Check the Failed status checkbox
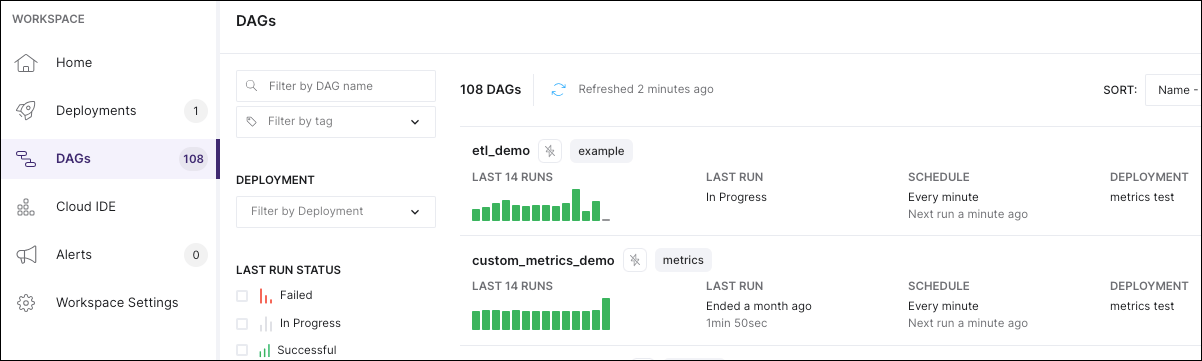The height and width of the screenshot is (361, 1202). tap(242, 296)
